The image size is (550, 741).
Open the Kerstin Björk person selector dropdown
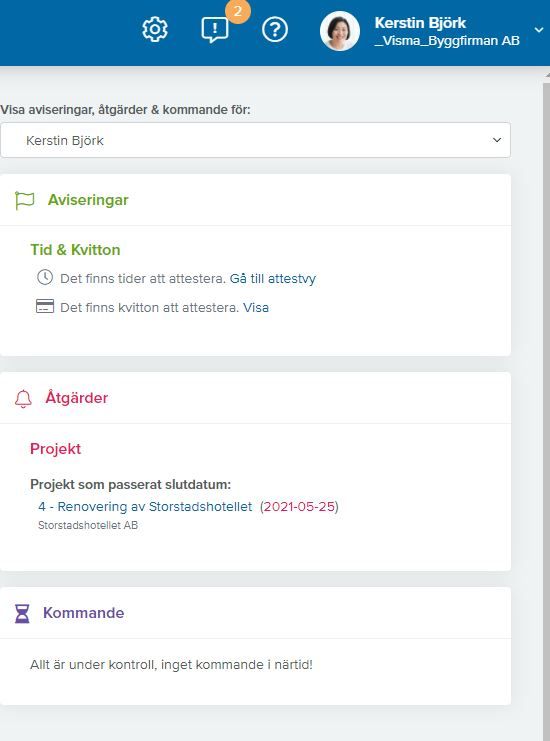click(x=255, y=140)
